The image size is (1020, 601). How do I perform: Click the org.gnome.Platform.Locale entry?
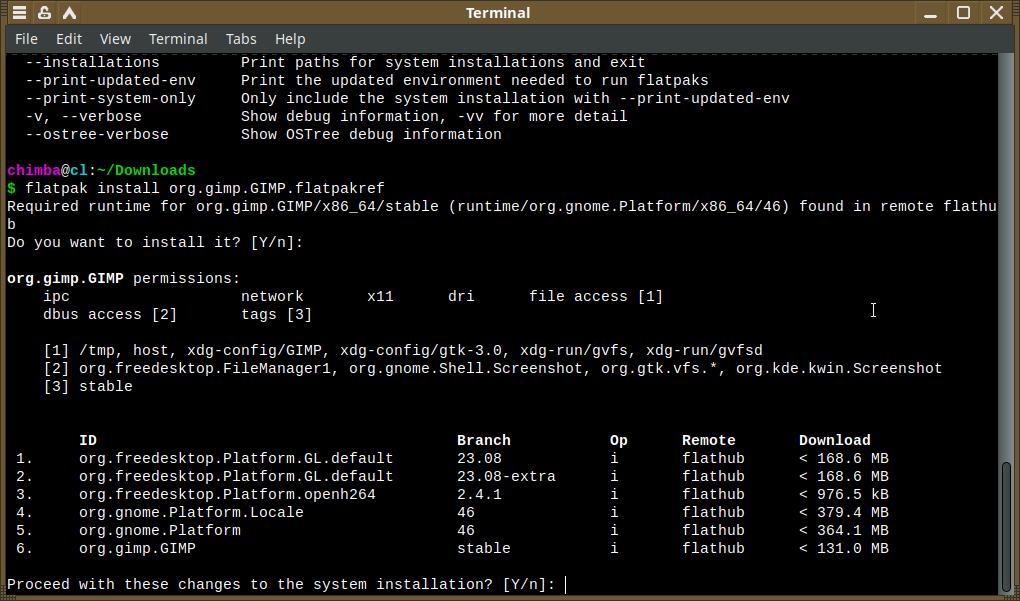pos(191,512)
